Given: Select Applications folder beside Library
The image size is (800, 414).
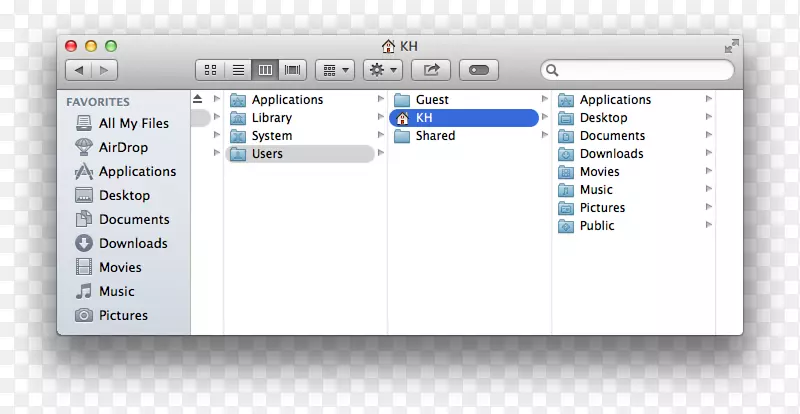Looking at the screenshot, I should coord(299,100).
